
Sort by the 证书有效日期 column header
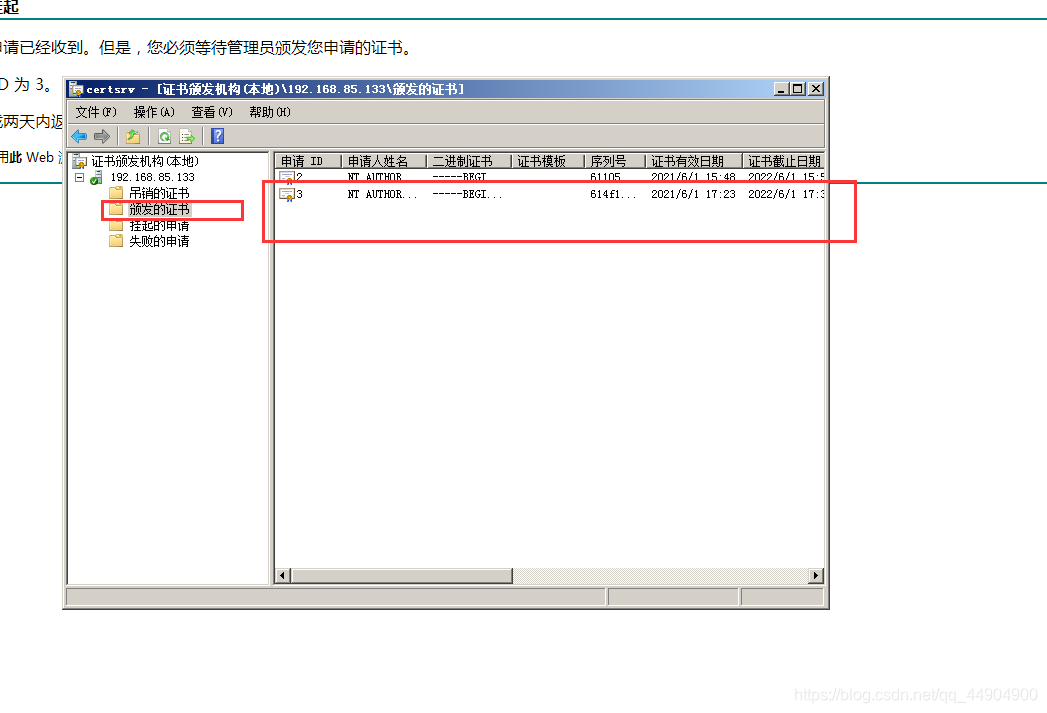[x=694, y=161]
